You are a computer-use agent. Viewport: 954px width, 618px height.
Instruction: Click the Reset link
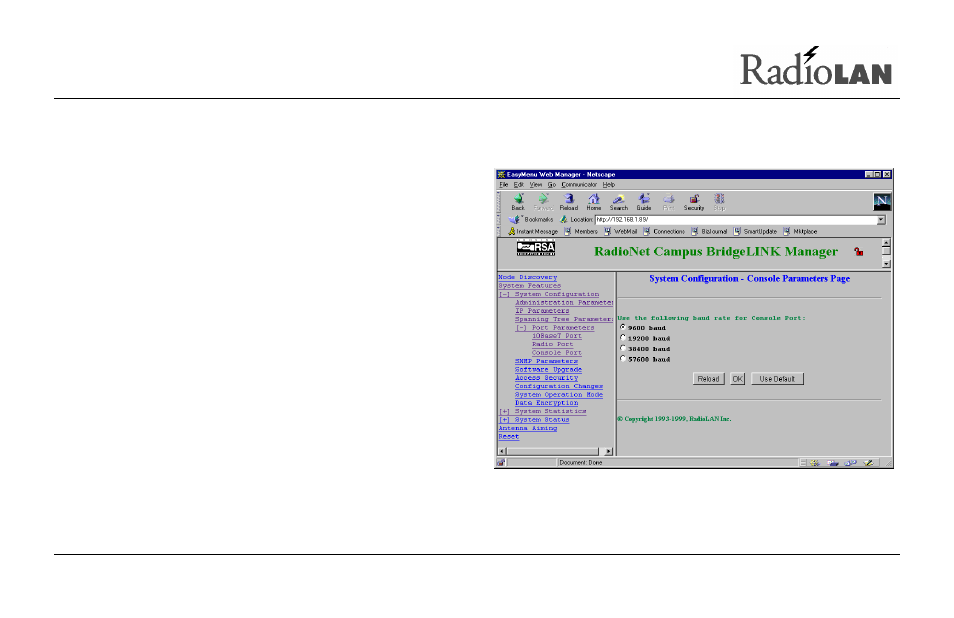tap(509, 437)
